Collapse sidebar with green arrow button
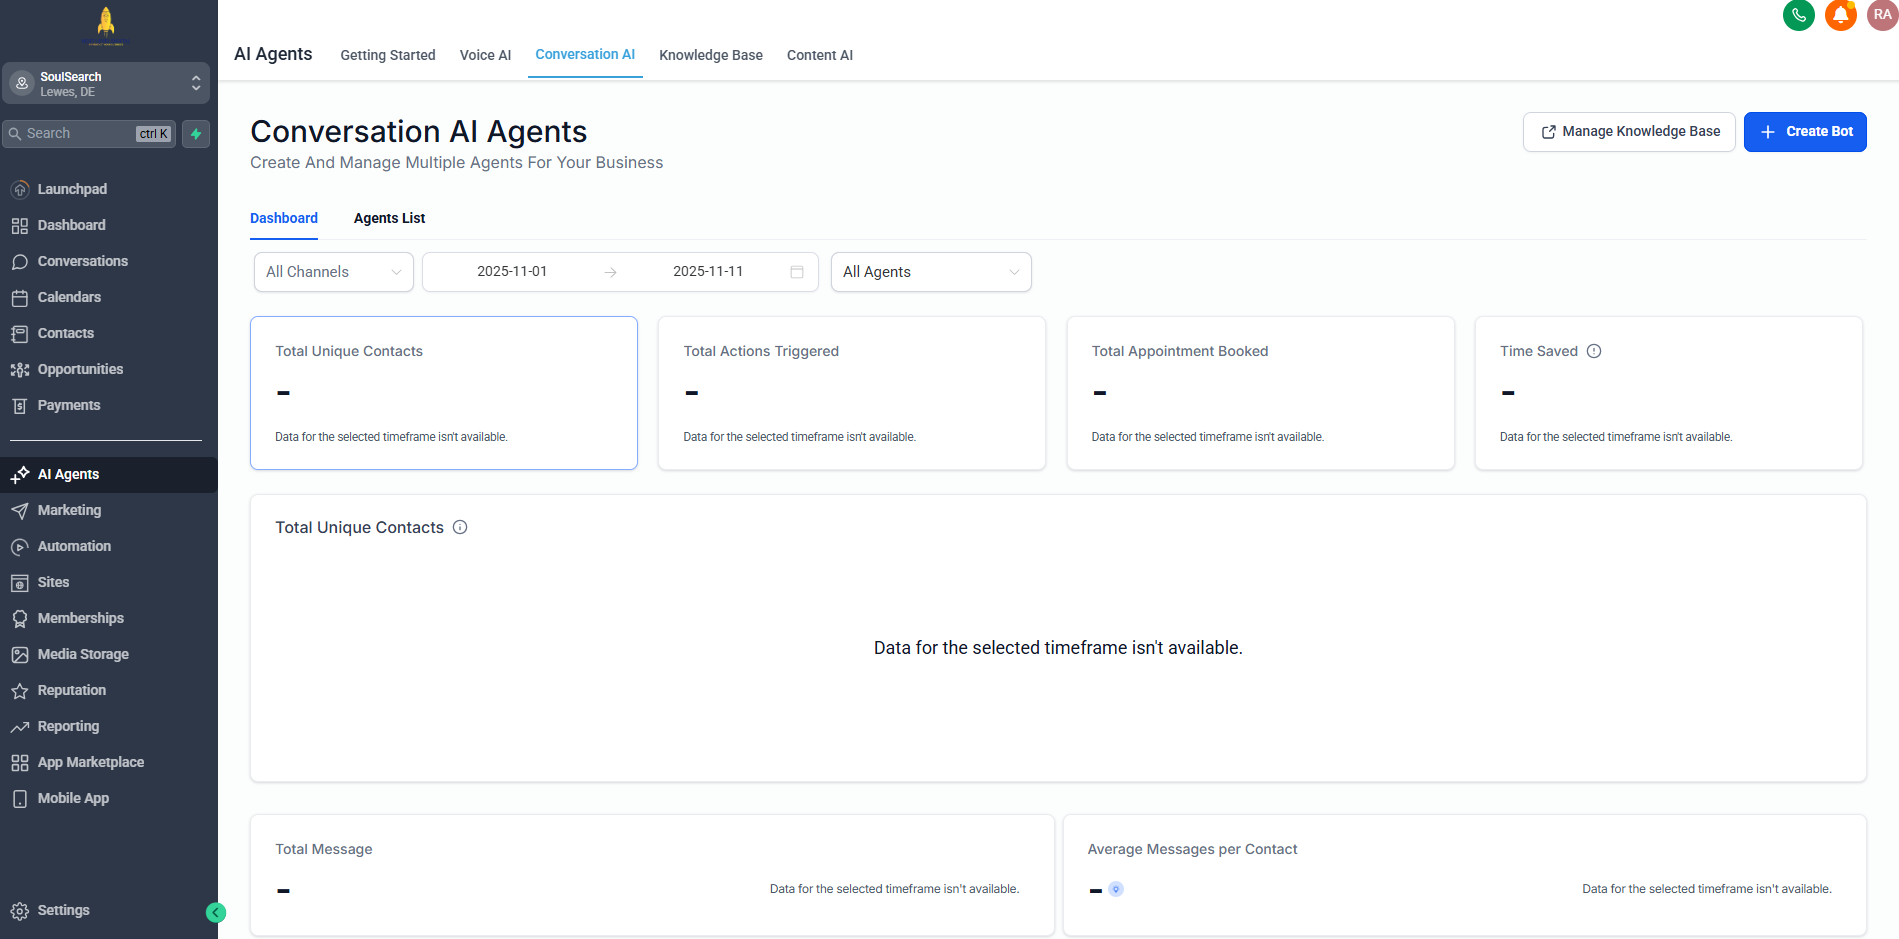 click(215, 912)
